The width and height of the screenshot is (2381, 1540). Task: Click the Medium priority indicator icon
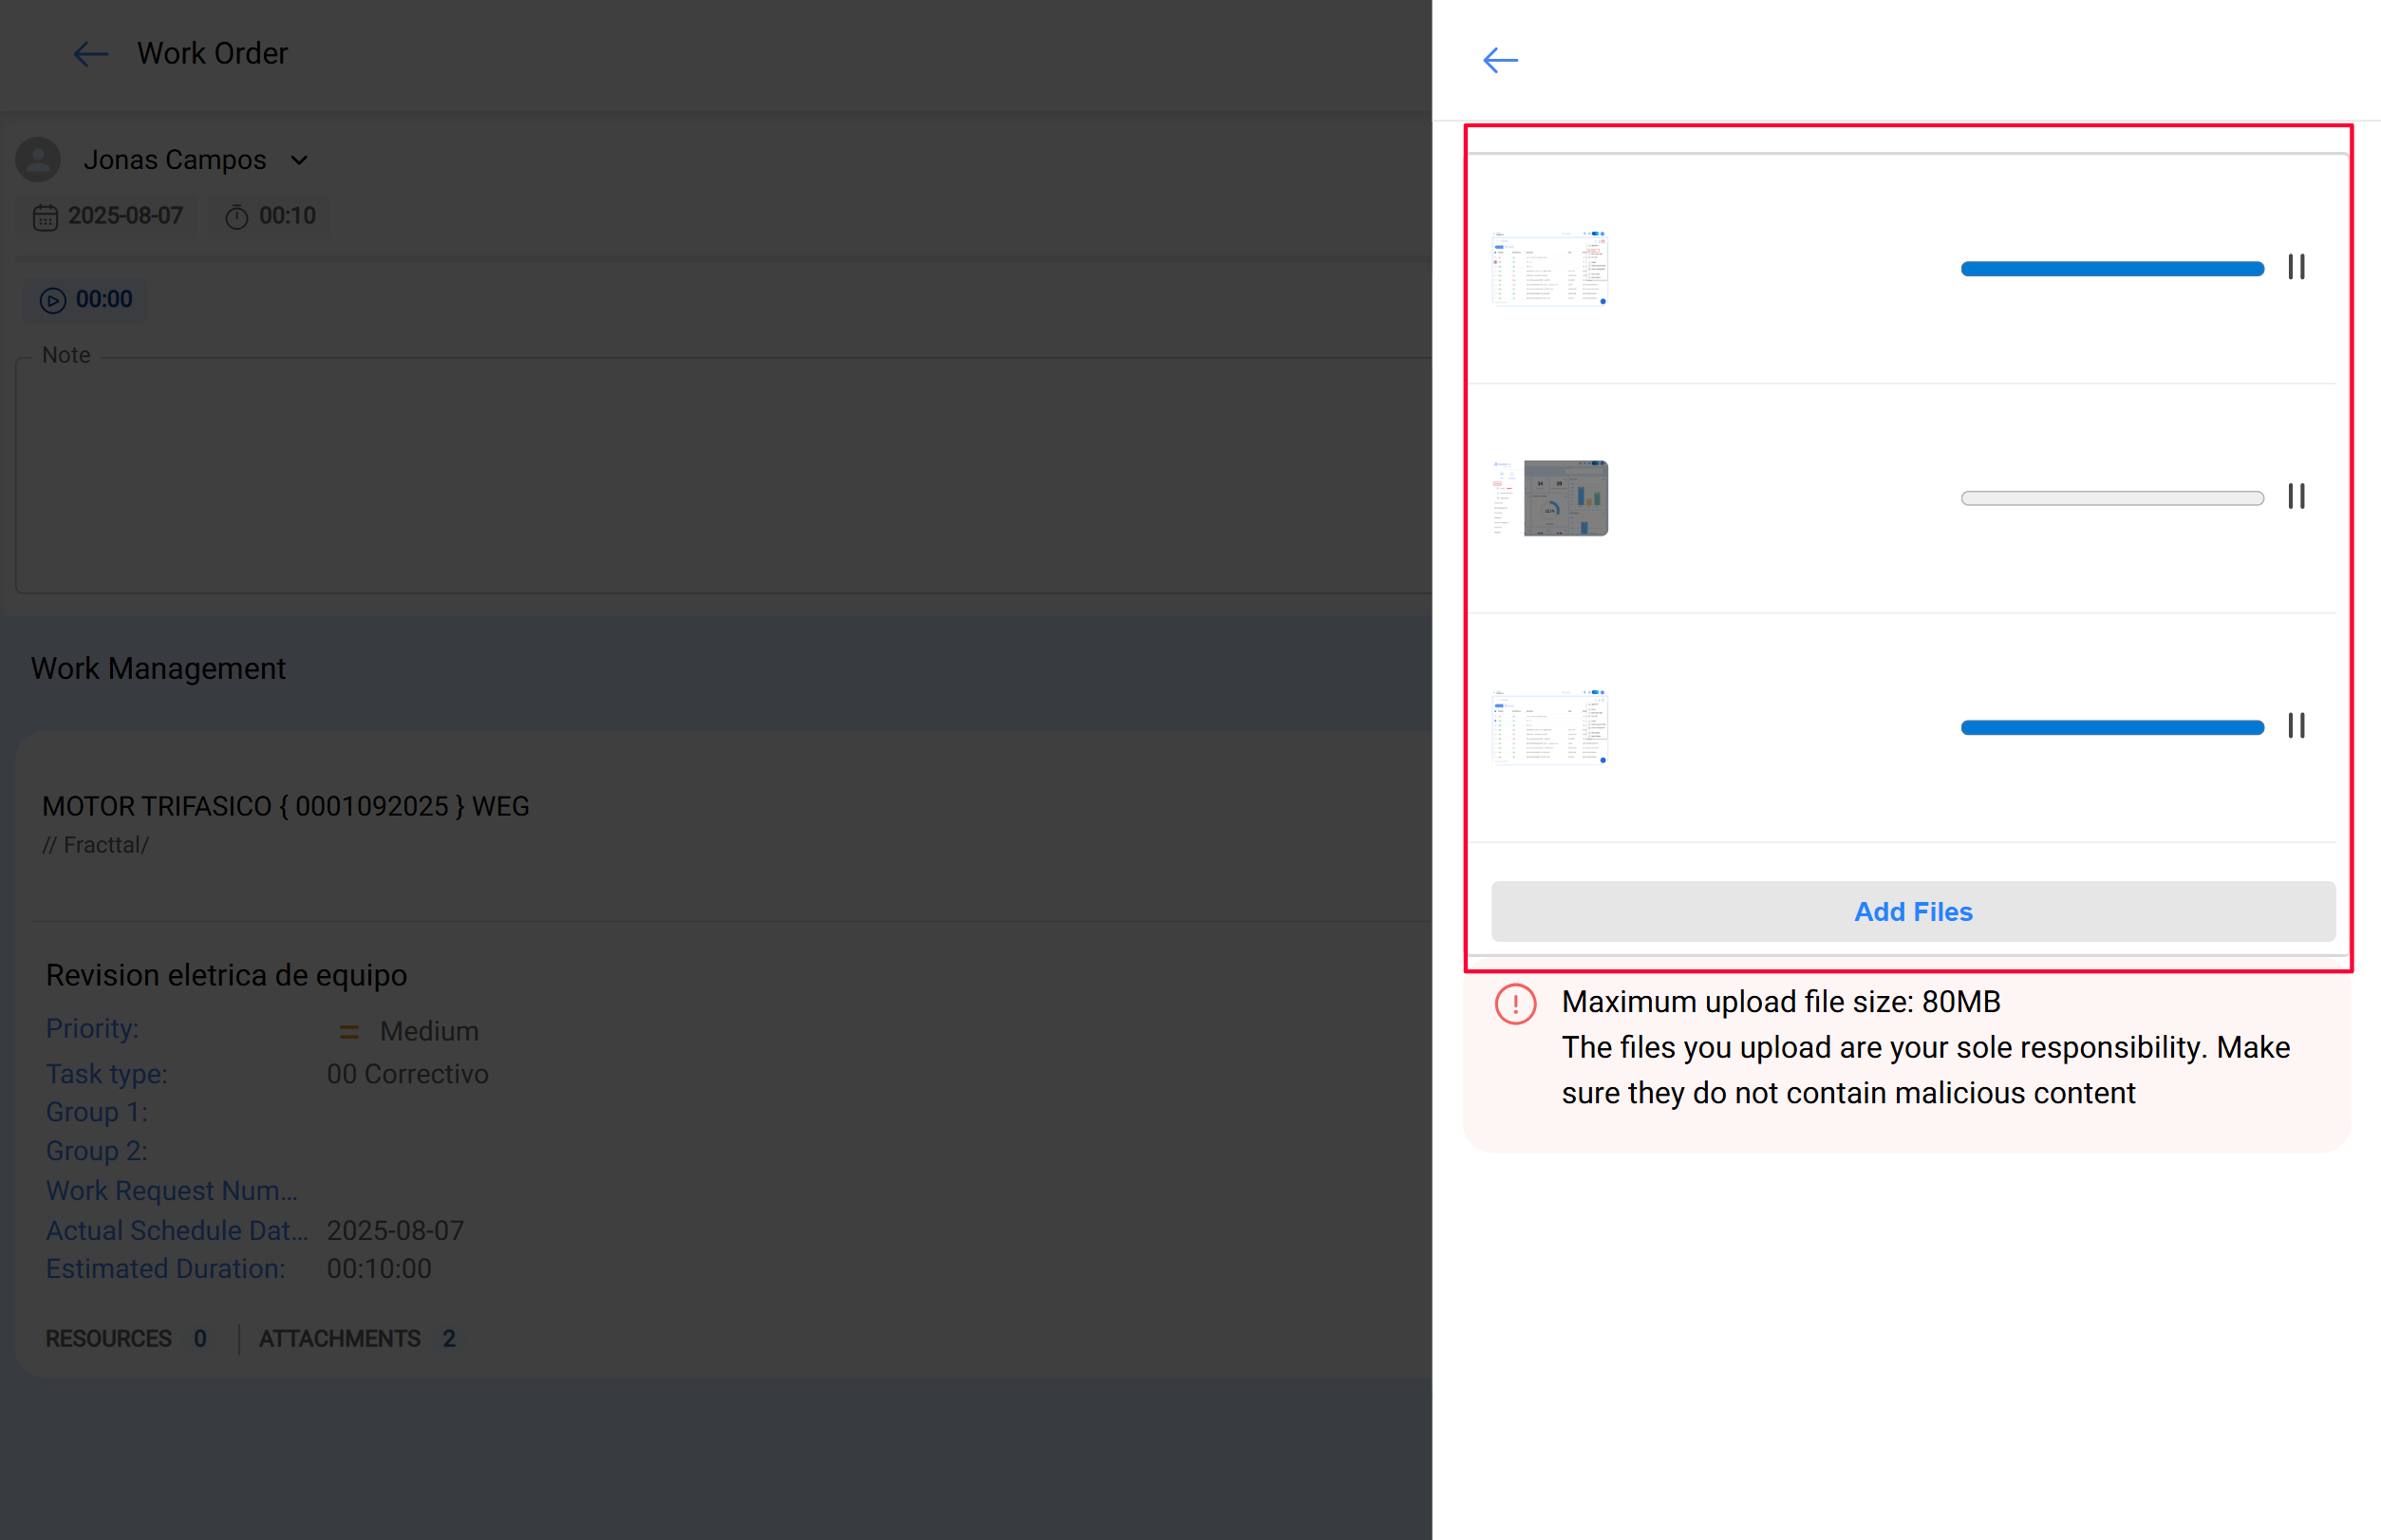coord(349,1030)
